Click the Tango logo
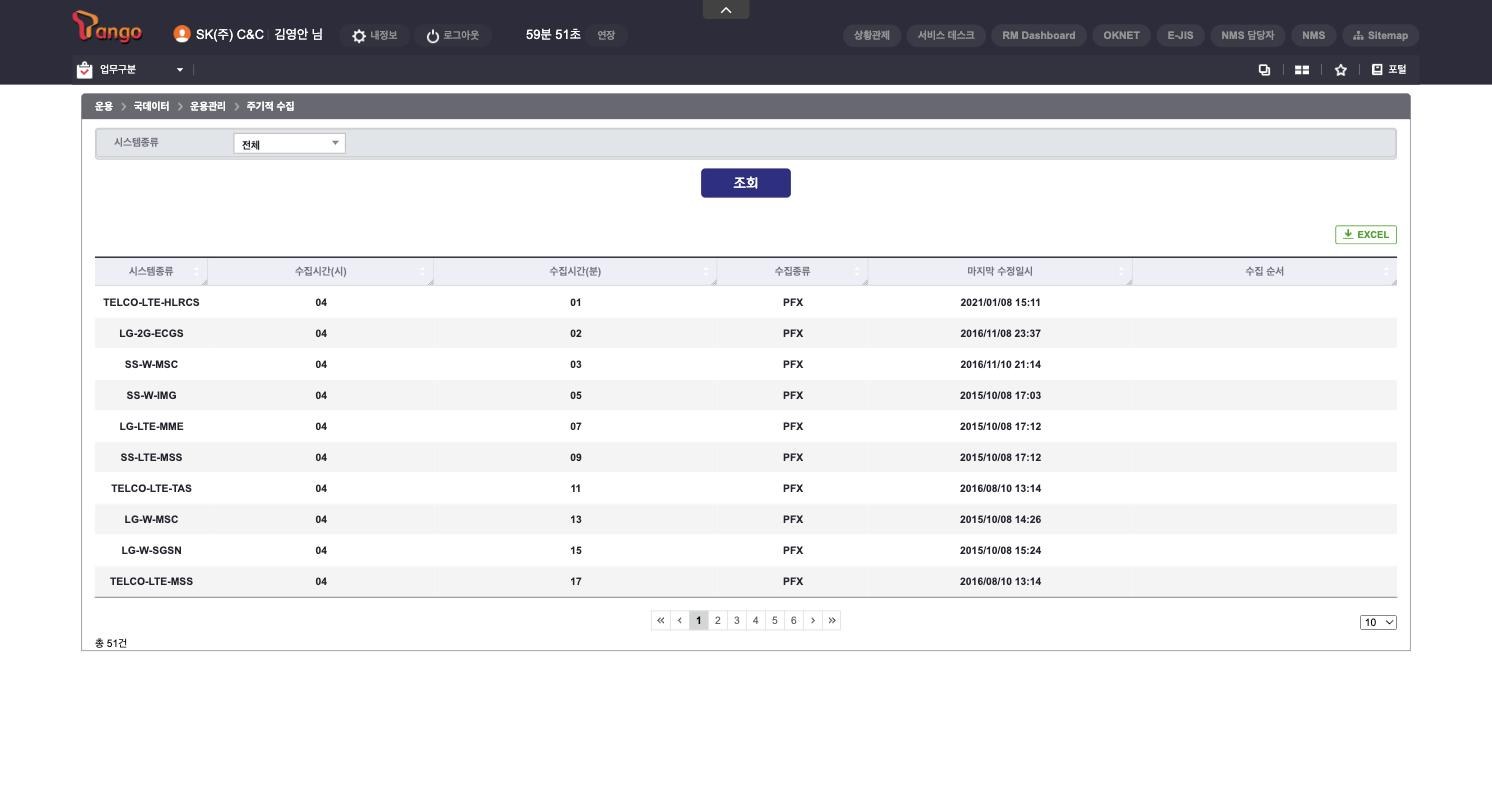The width and height of the screenshot is (1492, 812). [107, 27]
